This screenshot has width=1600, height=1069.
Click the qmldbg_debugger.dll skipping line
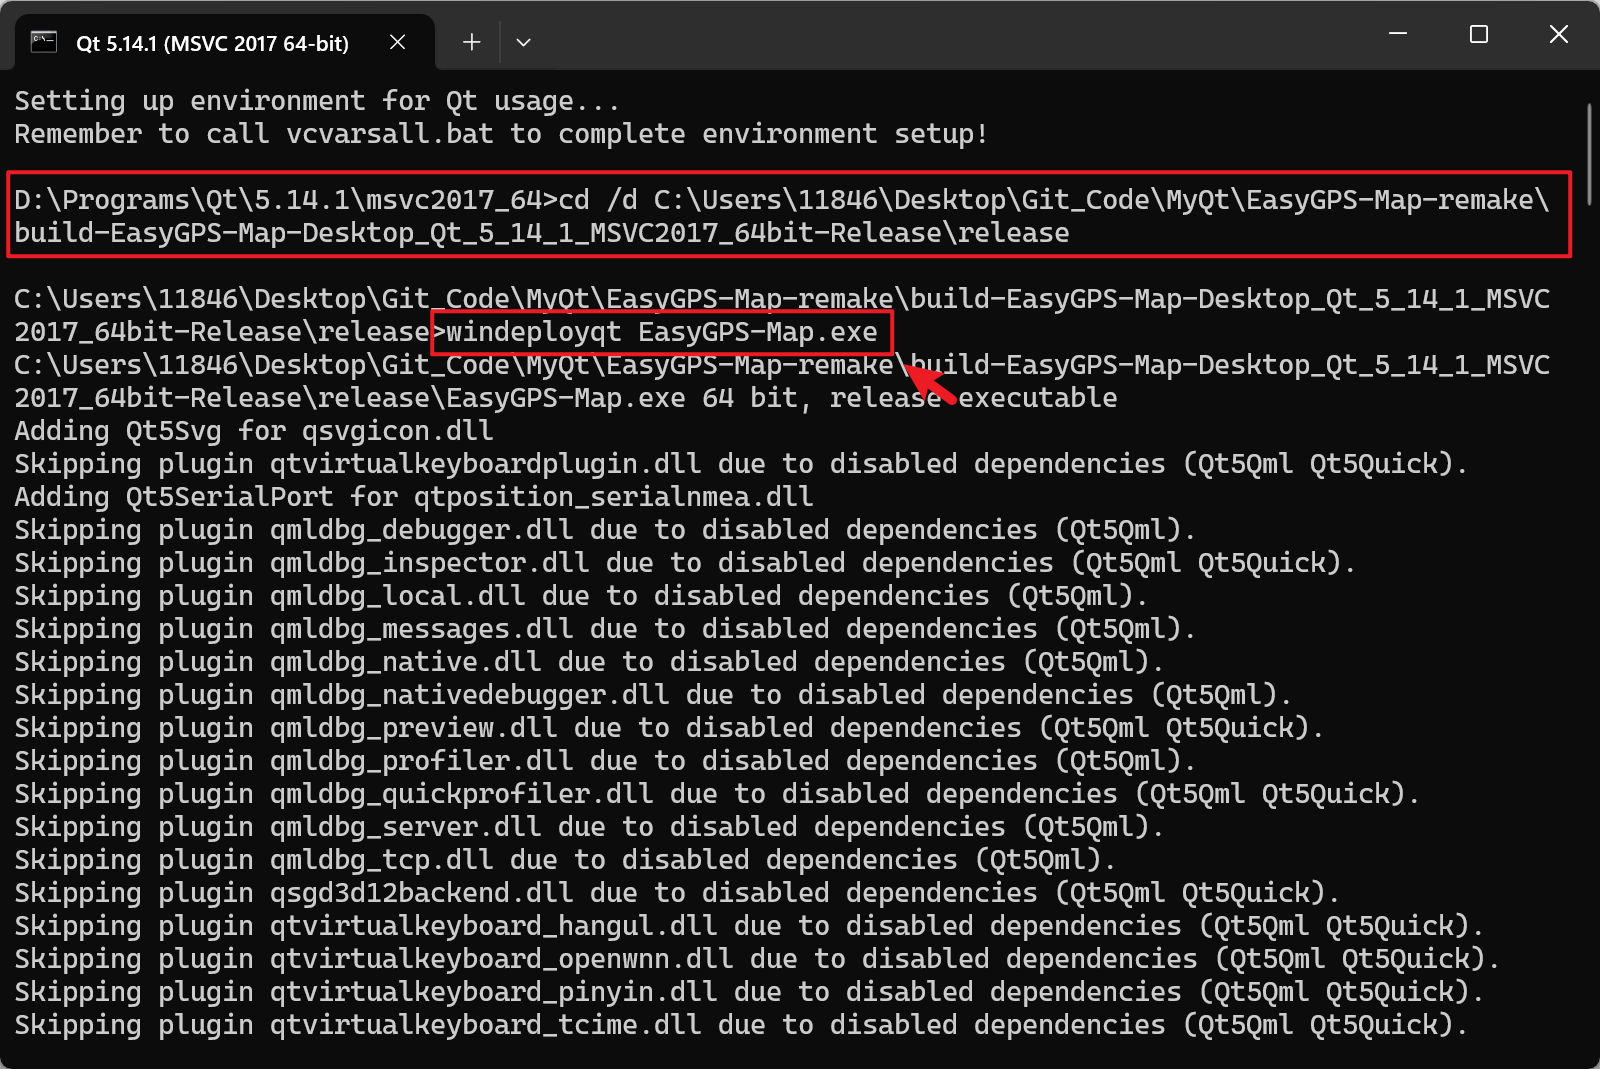click(605, 530)
